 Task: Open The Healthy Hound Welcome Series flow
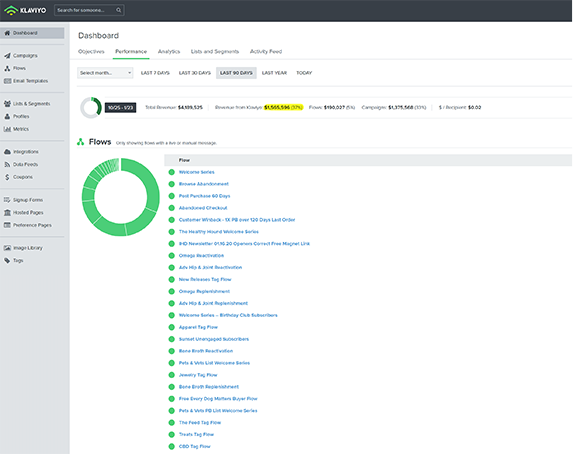219,232
